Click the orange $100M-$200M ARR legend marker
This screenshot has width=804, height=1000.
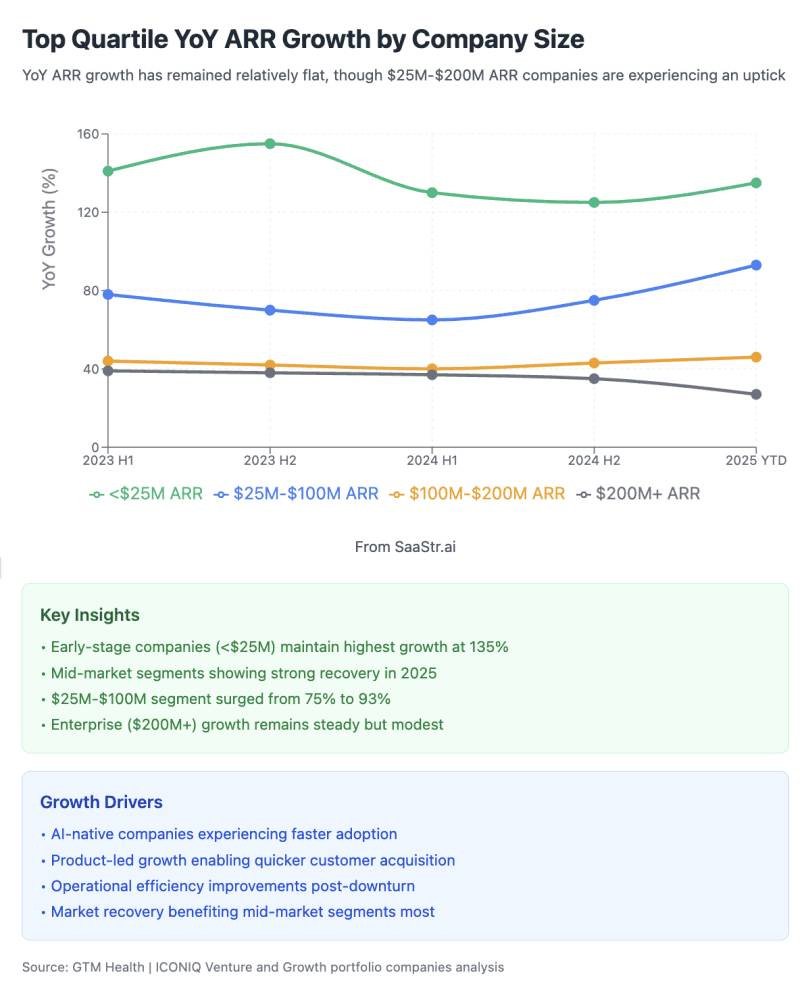[x=398, y=494]
